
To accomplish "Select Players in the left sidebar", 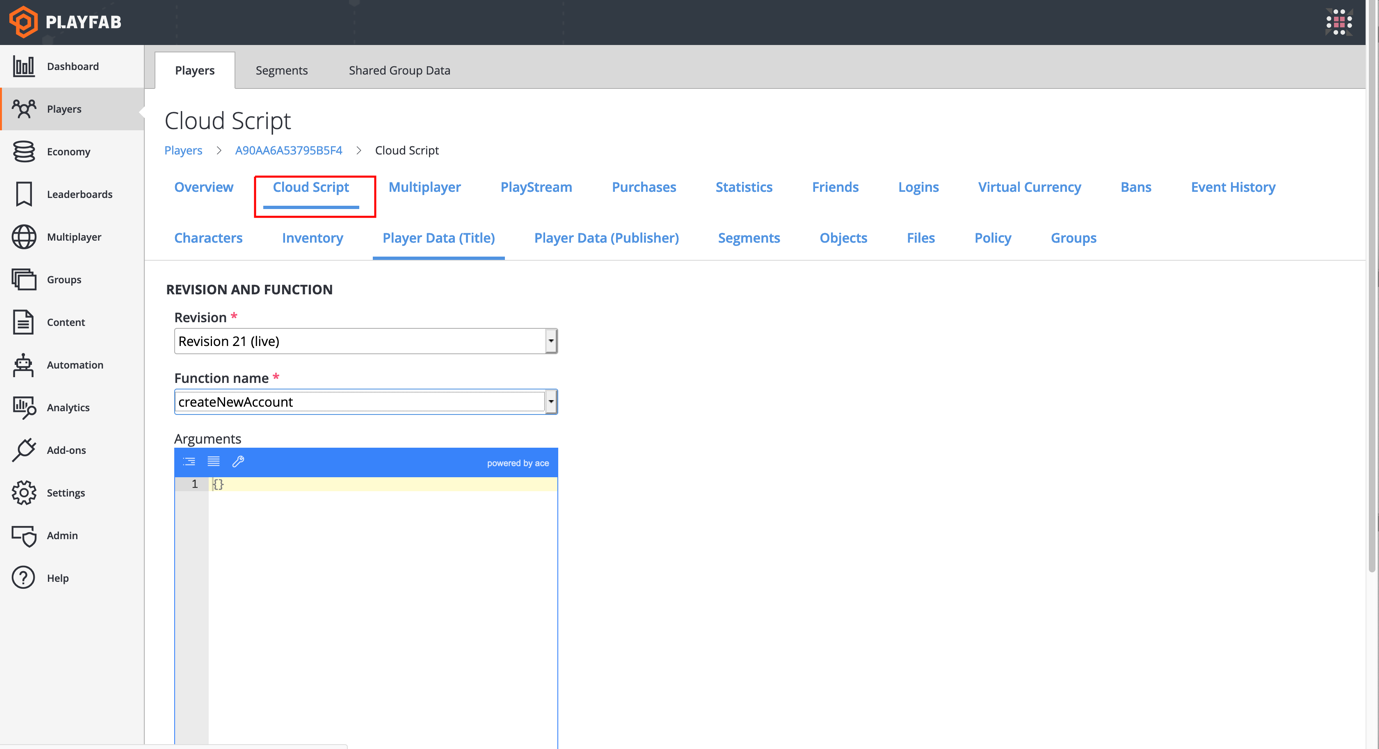I will (x=72, y=109).
